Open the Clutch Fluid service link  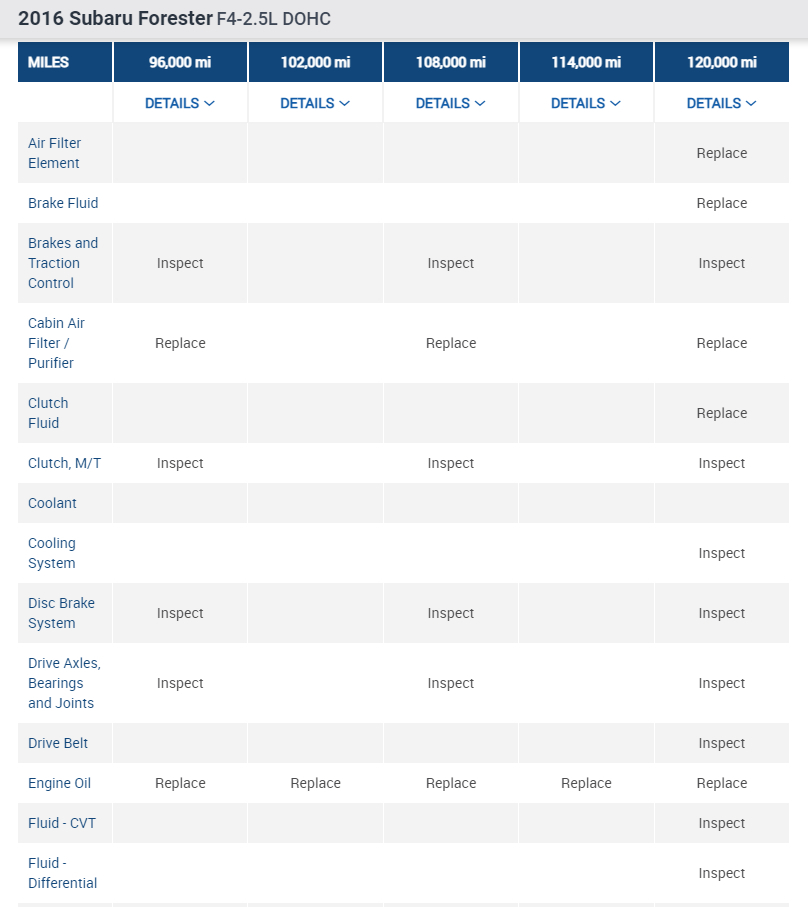click(48, 413)
